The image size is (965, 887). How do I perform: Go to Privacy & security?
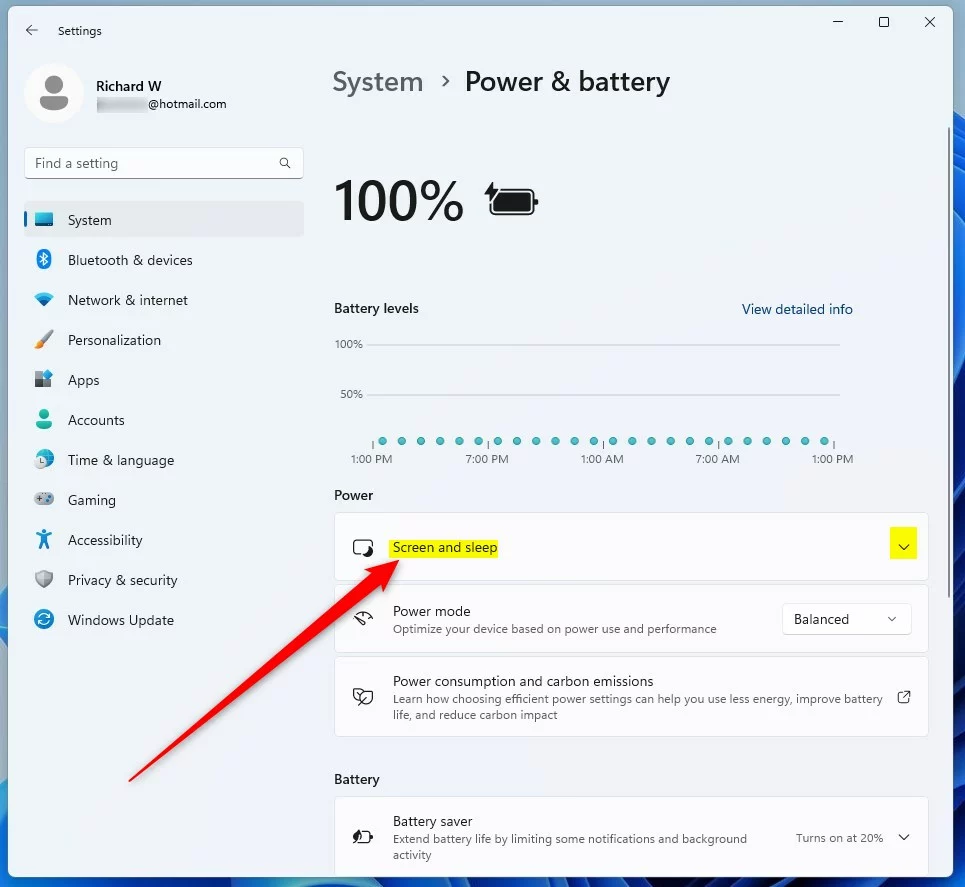[164, 580]
